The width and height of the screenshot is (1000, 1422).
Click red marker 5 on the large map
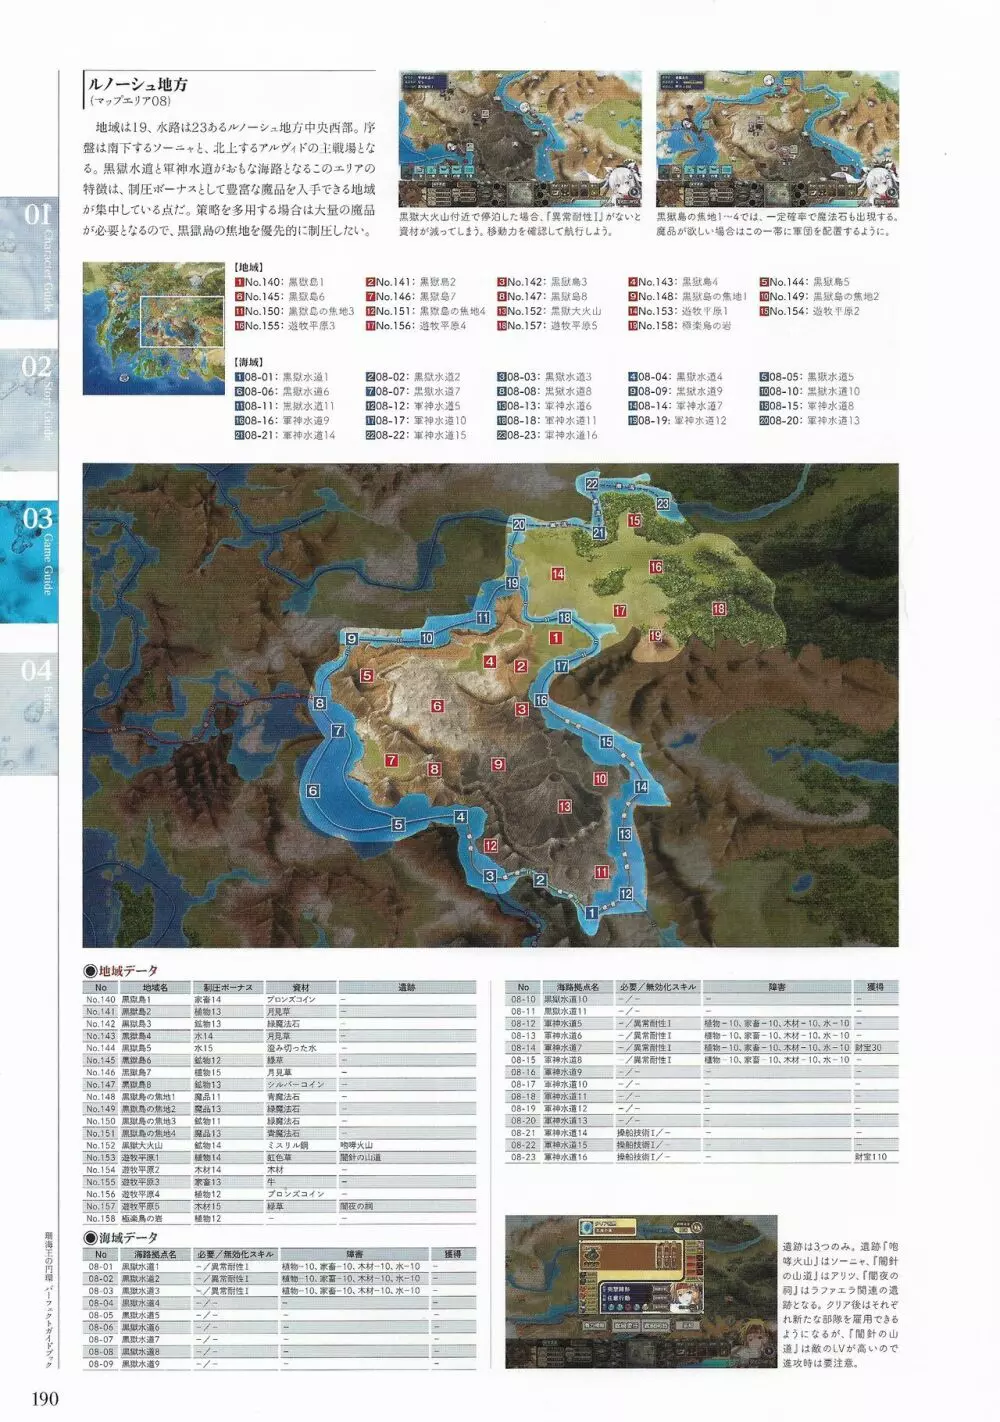pos(367,676)
